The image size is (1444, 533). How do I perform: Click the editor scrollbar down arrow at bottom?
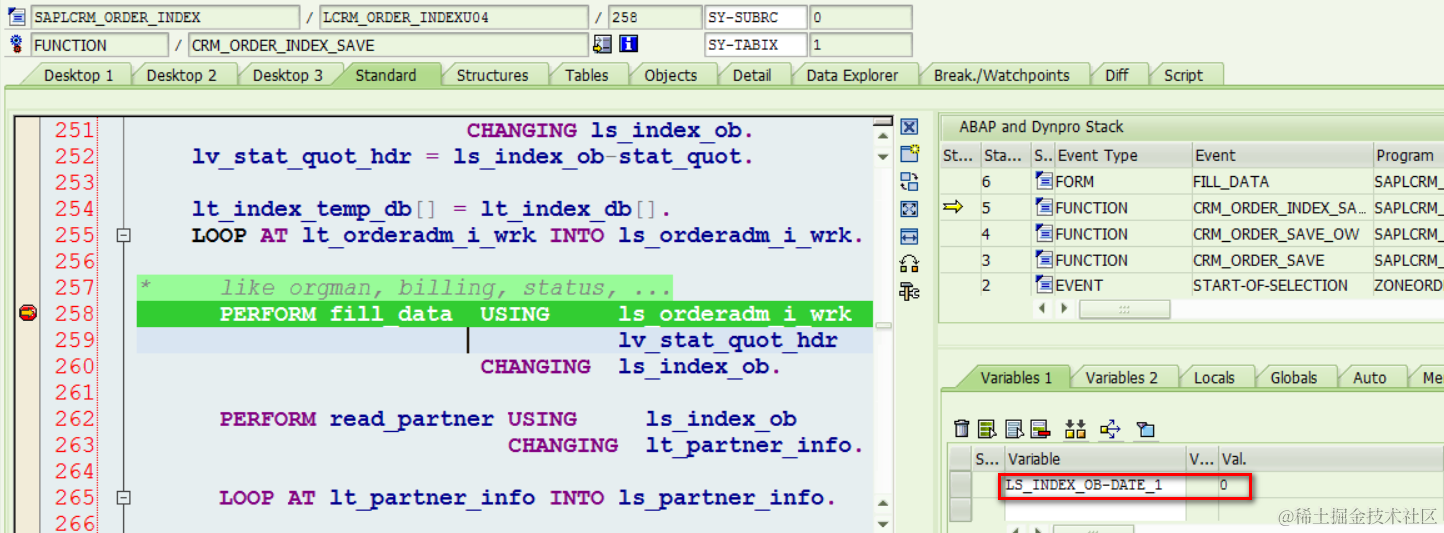882,524
